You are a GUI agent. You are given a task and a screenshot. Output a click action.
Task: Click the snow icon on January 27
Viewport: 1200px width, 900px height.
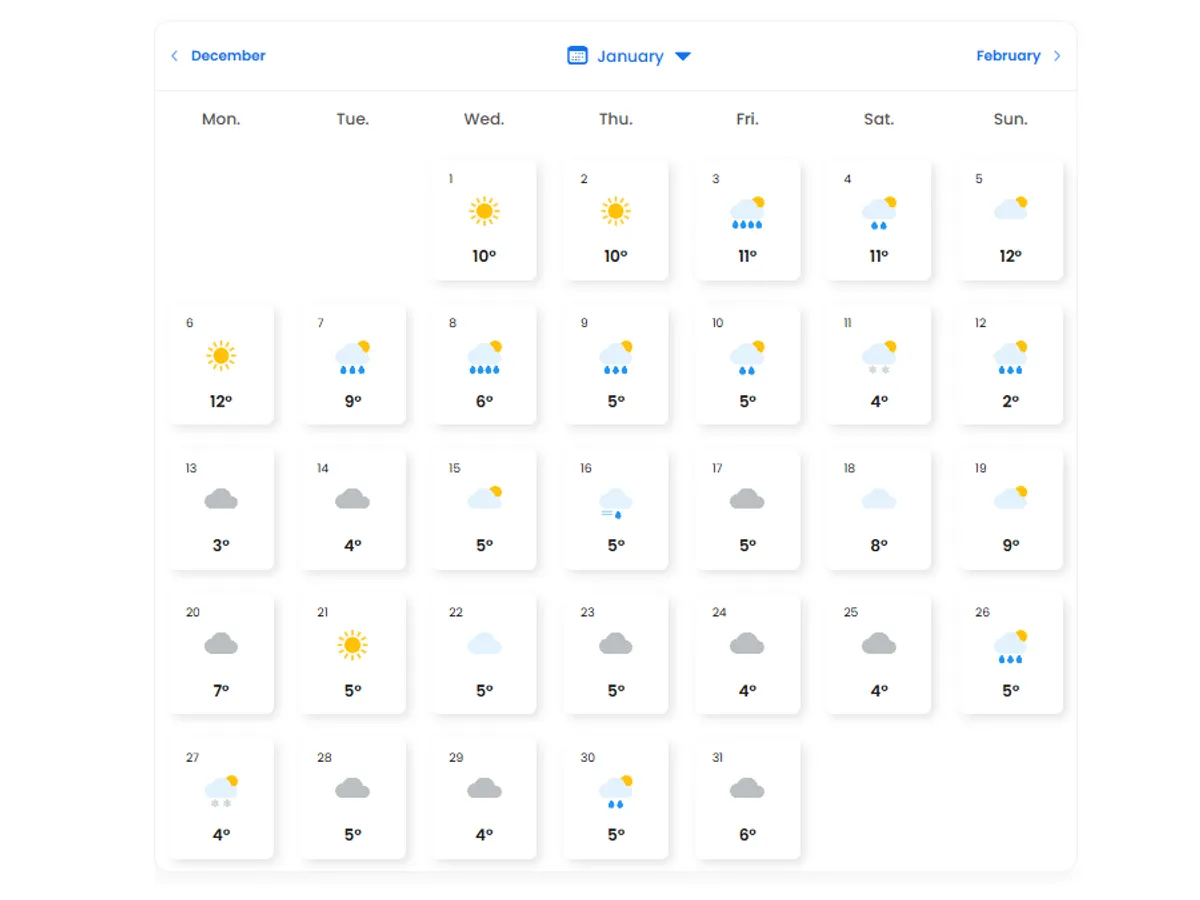click(x=221, y=790)
